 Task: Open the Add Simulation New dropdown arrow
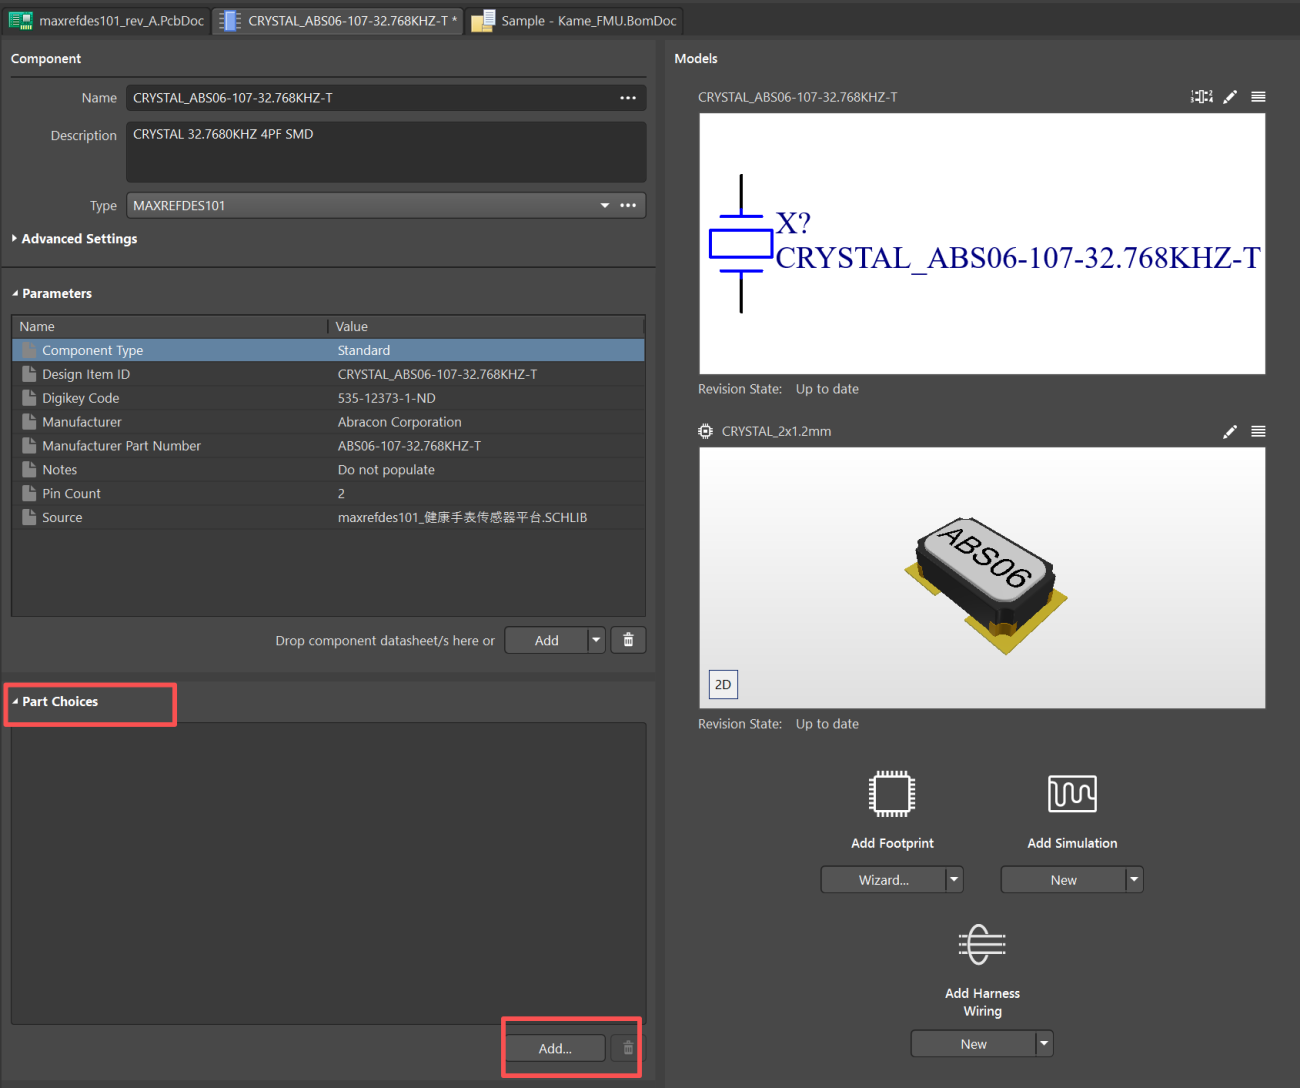coord(1134,880)
